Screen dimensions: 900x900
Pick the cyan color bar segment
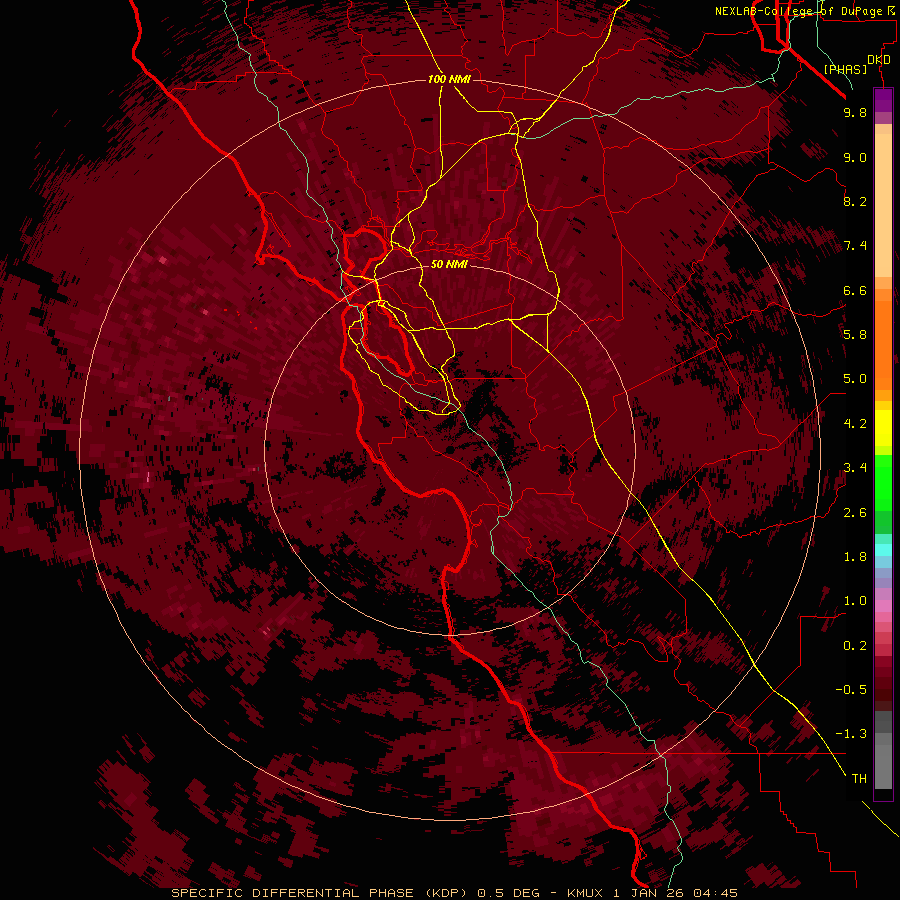[x=883, y=550]
